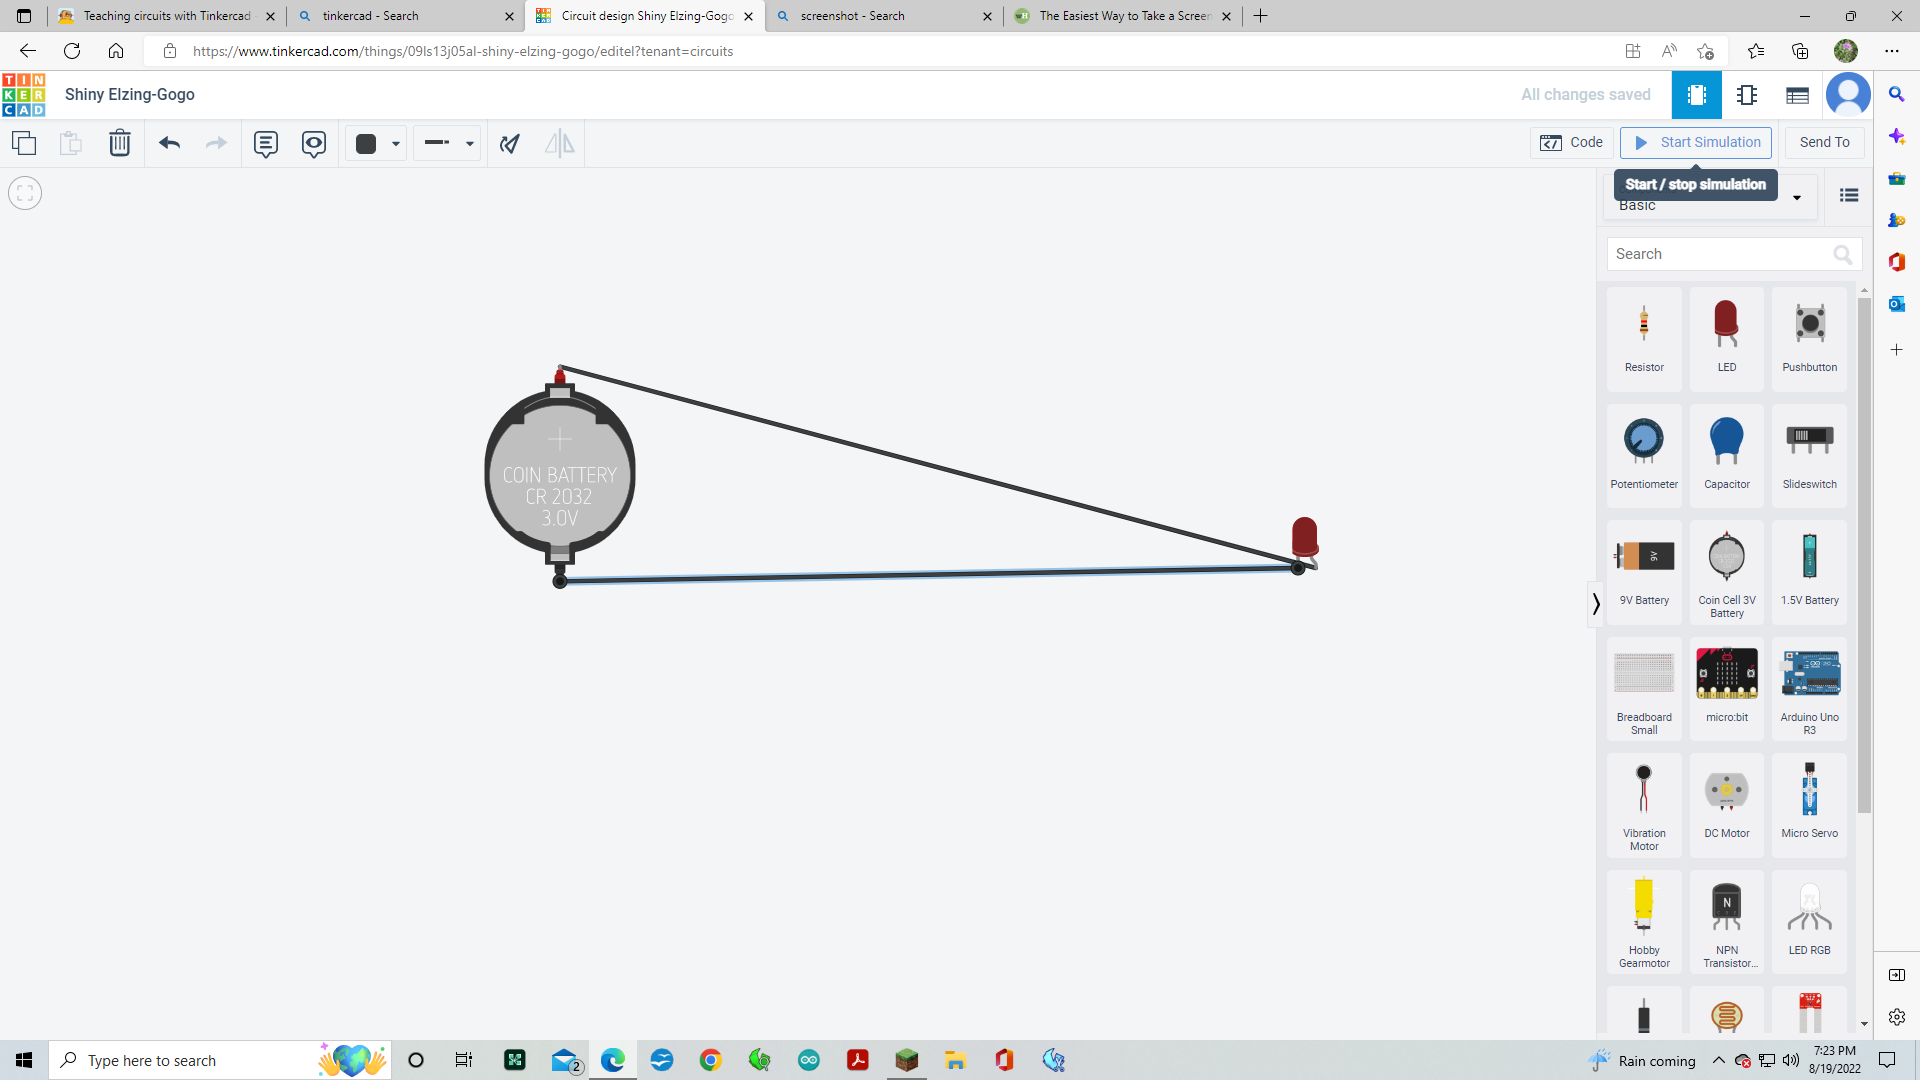Open the notes annotation tool
Screen dimensions: 1920x1080
(x=265, y=143)
